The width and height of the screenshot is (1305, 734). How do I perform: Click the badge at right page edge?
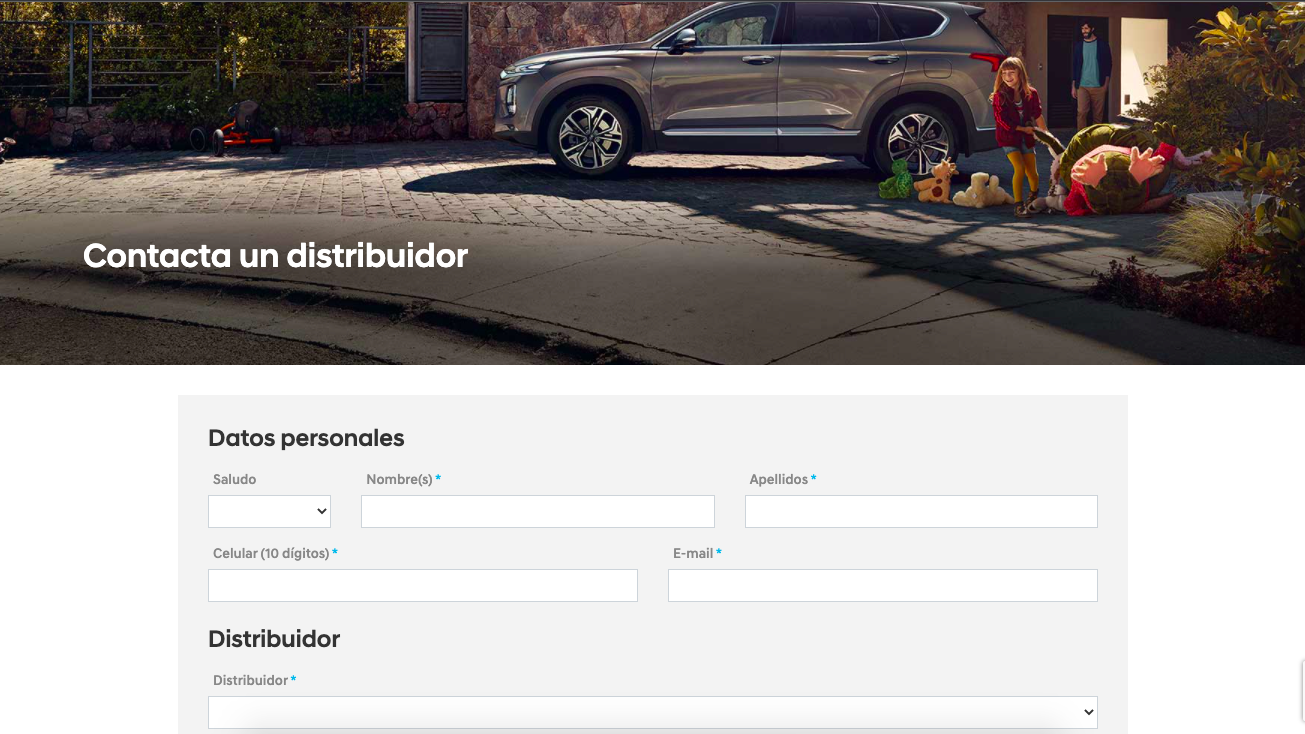coord(1303,690)
